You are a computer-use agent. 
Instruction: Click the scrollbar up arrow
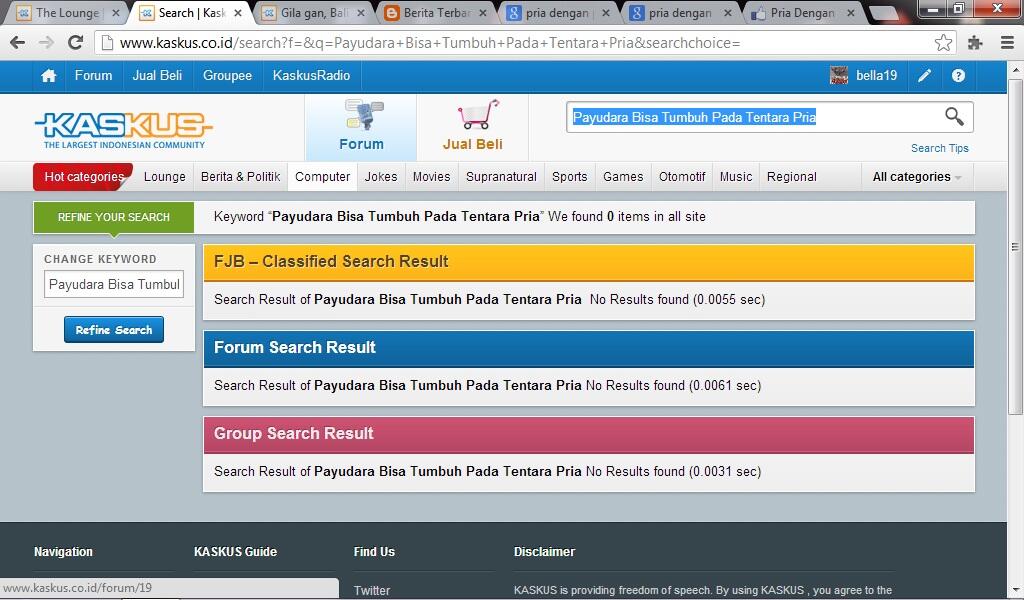(1016, 69)
